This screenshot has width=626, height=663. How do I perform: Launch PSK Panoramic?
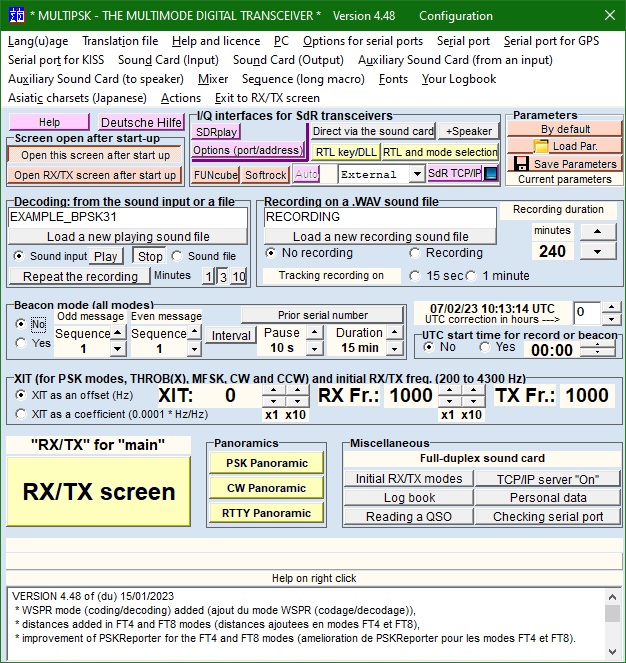[x=266, y=463]
